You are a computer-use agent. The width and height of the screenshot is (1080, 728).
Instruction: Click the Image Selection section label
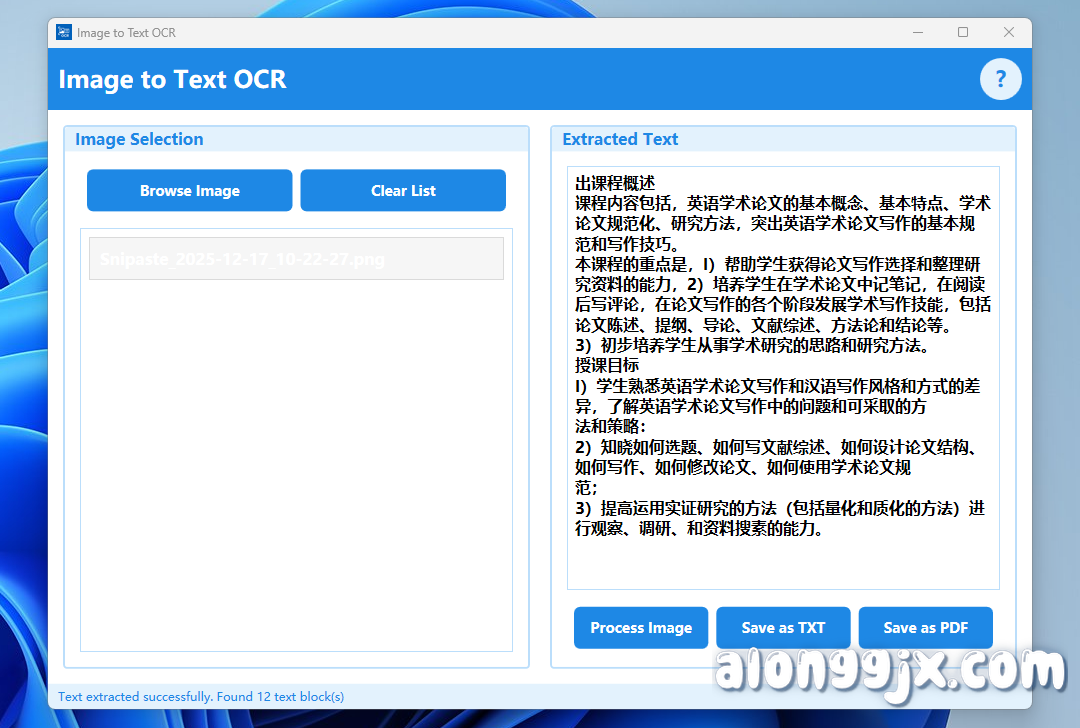[139, 139]
